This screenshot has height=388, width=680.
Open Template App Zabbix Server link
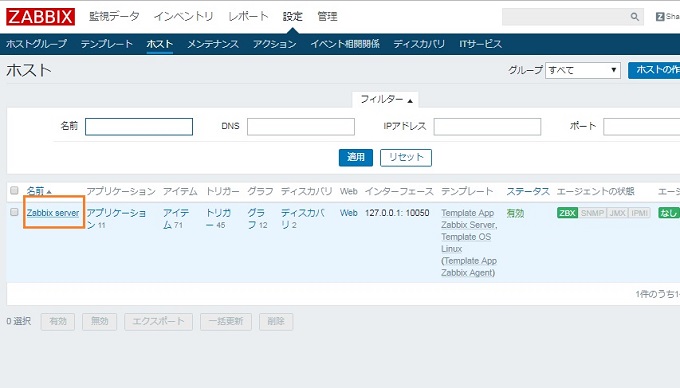coord(469,219)
